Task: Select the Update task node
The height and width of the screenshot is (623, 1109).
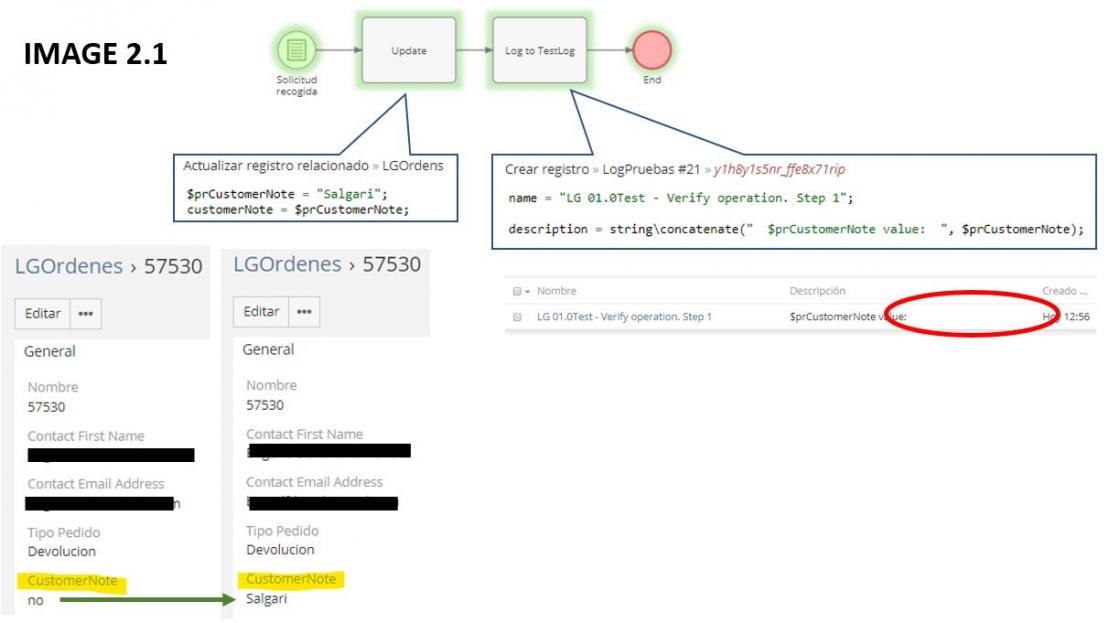Action: (x=408, y=50)
